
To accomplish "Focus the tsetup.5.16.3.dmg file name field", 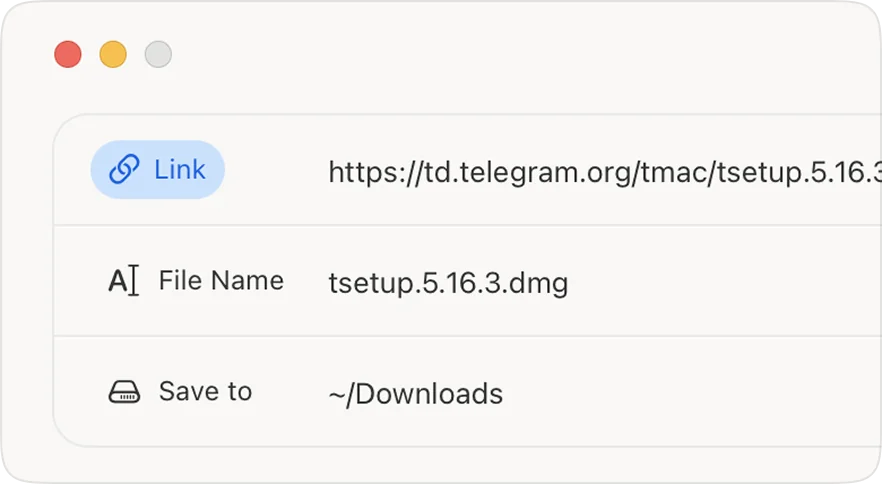I will [x=448, y=283].
